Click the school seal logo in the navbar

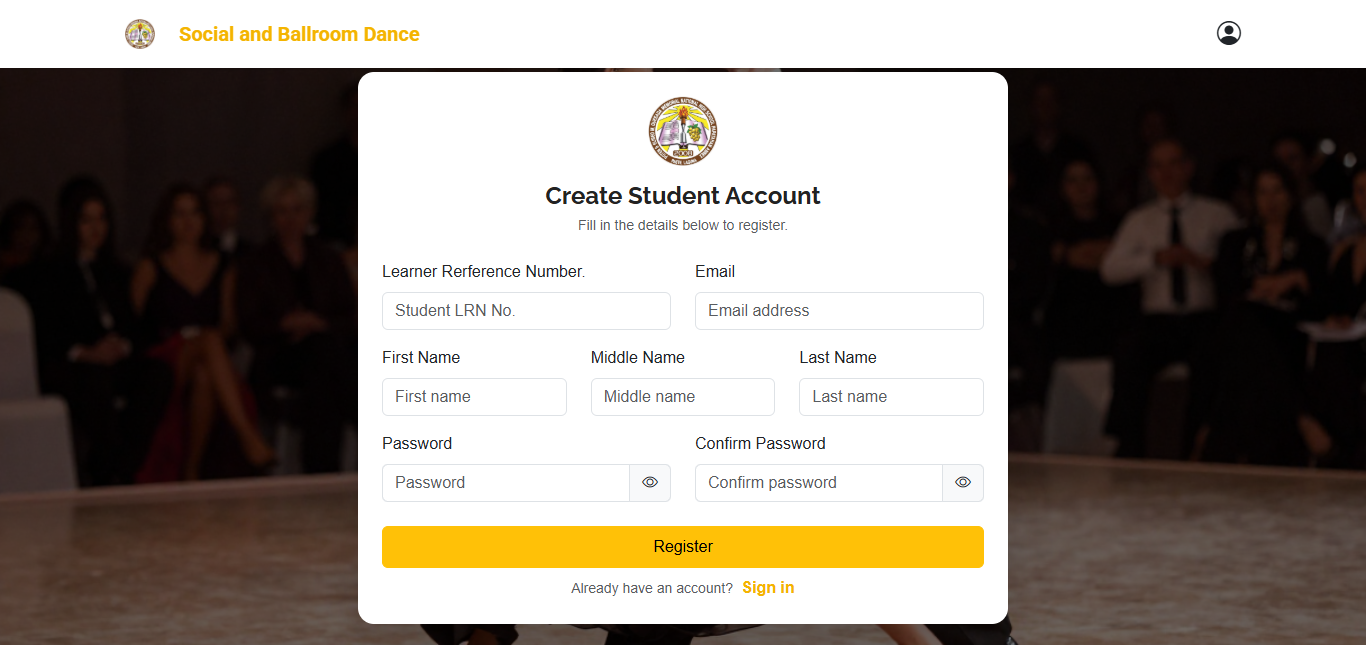click(140, 34)
